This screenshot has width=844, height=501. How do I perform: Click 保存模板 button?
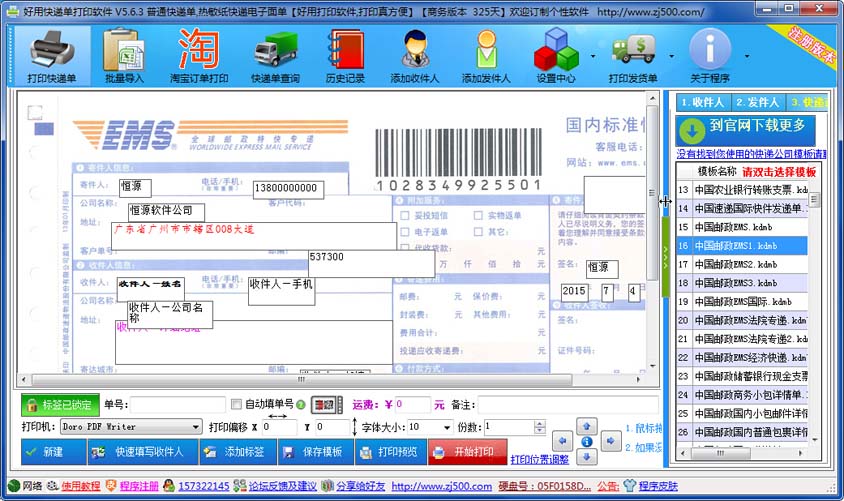[x=316, y=452]
